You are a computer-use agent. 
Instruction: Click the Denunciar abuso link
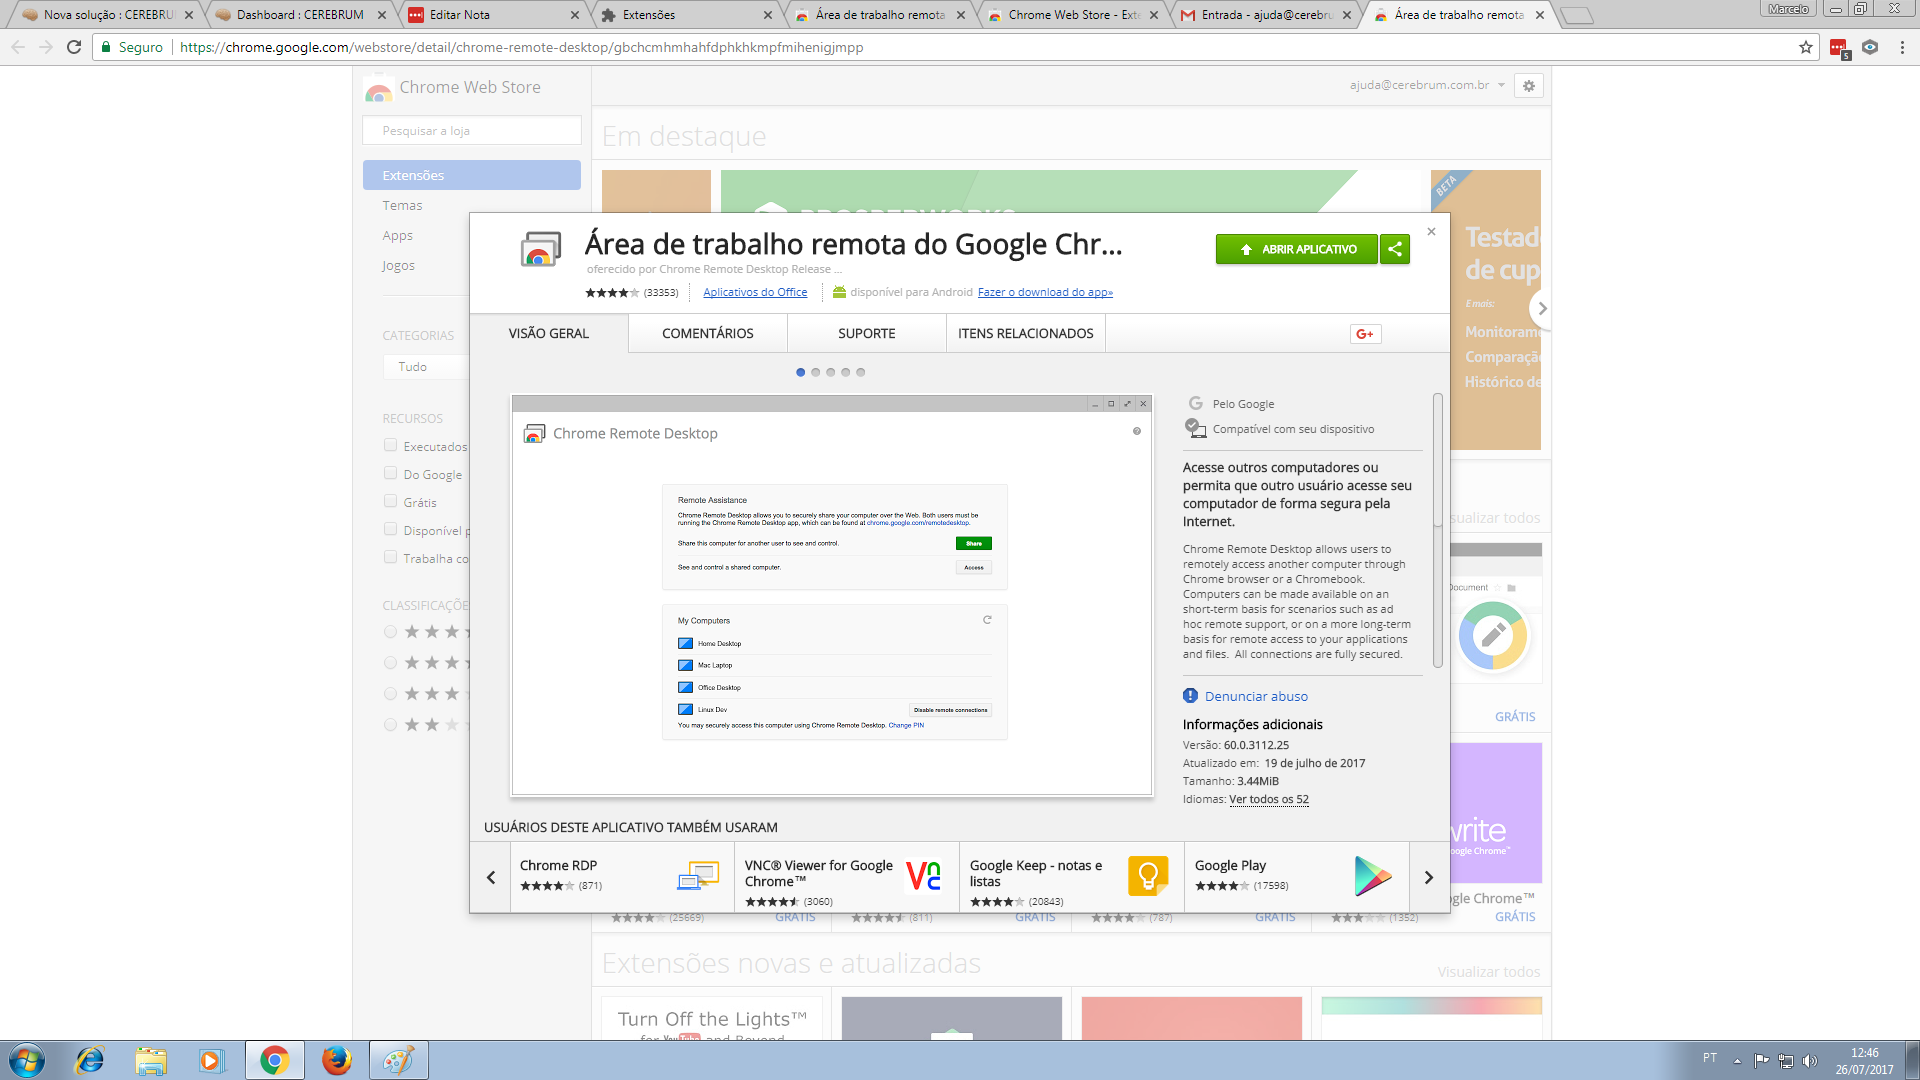point(1256,696)
